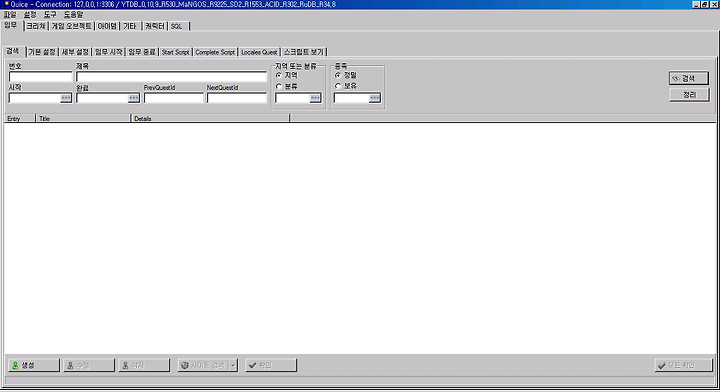The image size is (720, 392).
Task: Open the browse dots button in the rightmost filter group
Action: 374,98
